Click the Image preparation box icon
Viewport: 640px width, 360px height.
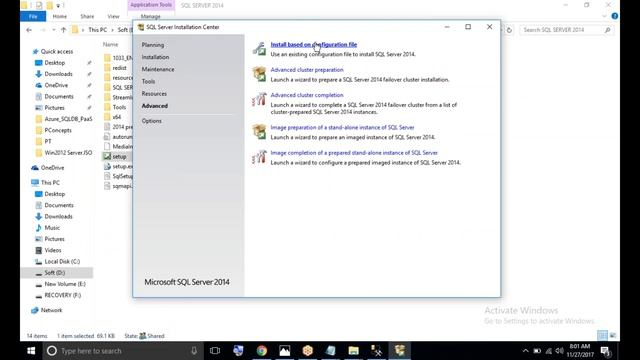[259, 132]
